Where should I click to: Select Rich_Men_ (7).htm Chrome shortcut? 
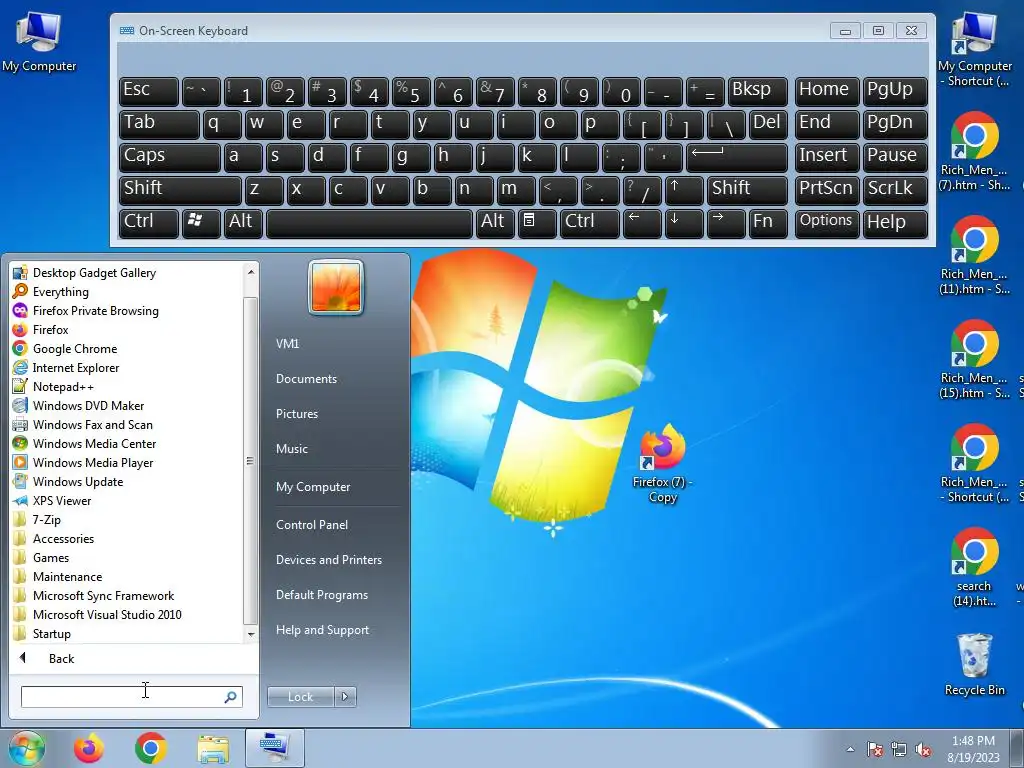[974, 152]
